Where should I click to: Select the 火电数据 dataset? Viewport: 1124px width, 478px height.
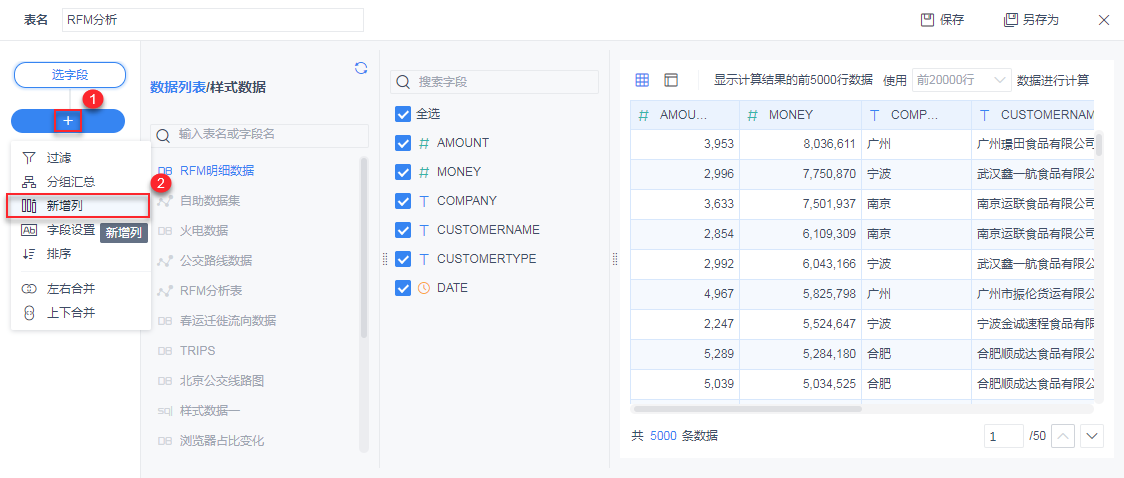pyautogui.click(x=204, y=230)
